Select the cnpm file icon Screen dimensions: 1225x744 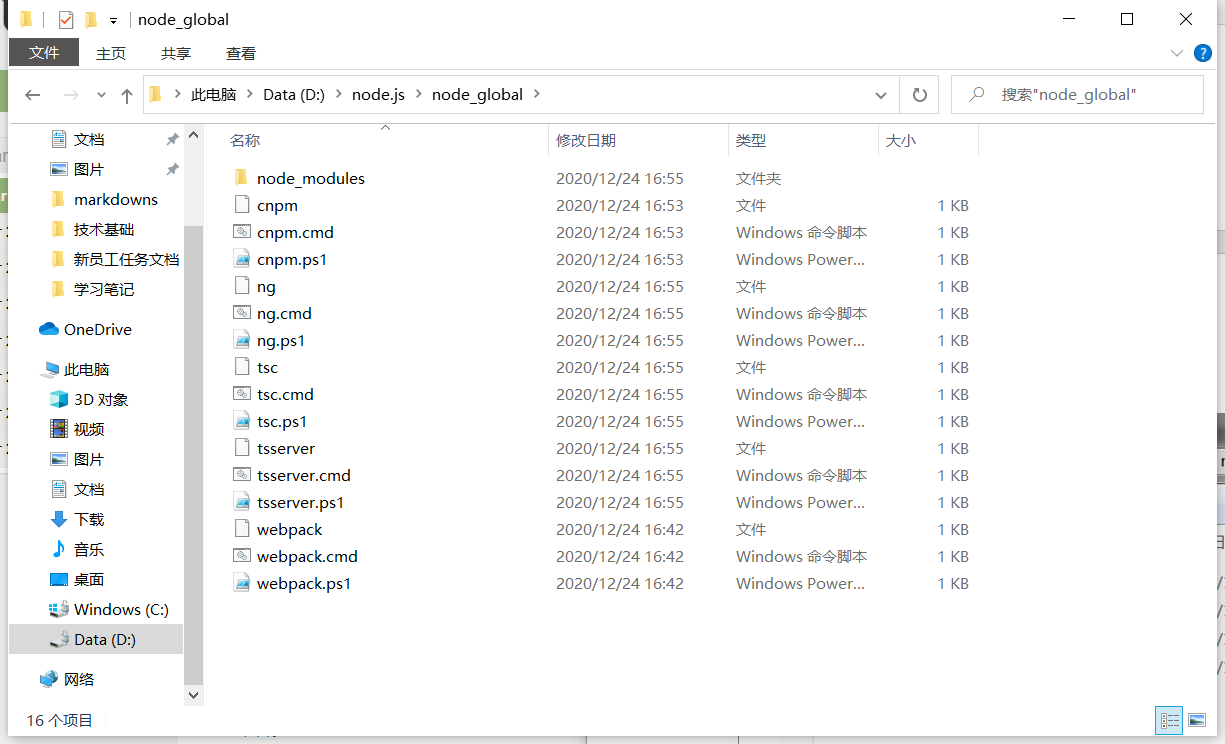[241, 205]
